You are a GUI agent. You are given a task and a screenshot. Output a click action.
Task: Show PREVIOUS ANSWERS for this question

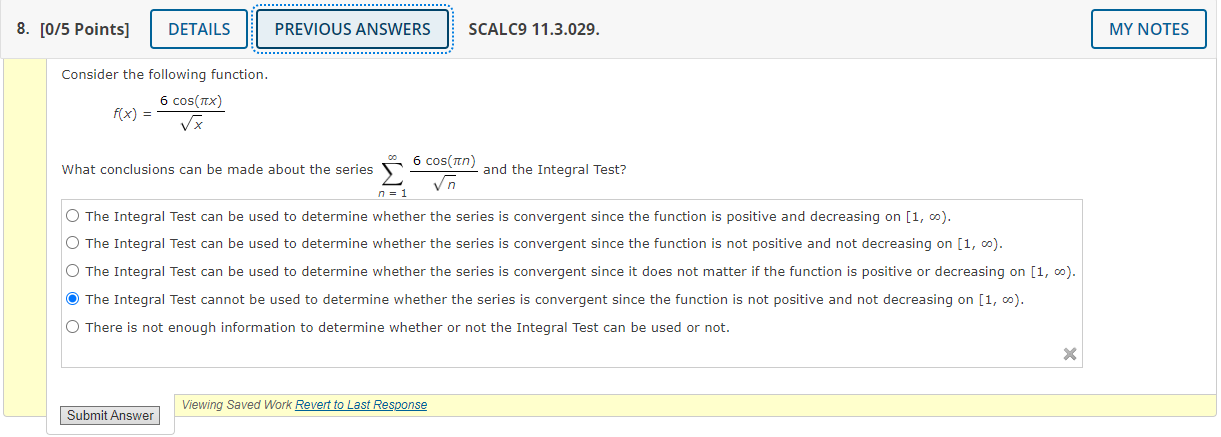click(x=353, y=29)
